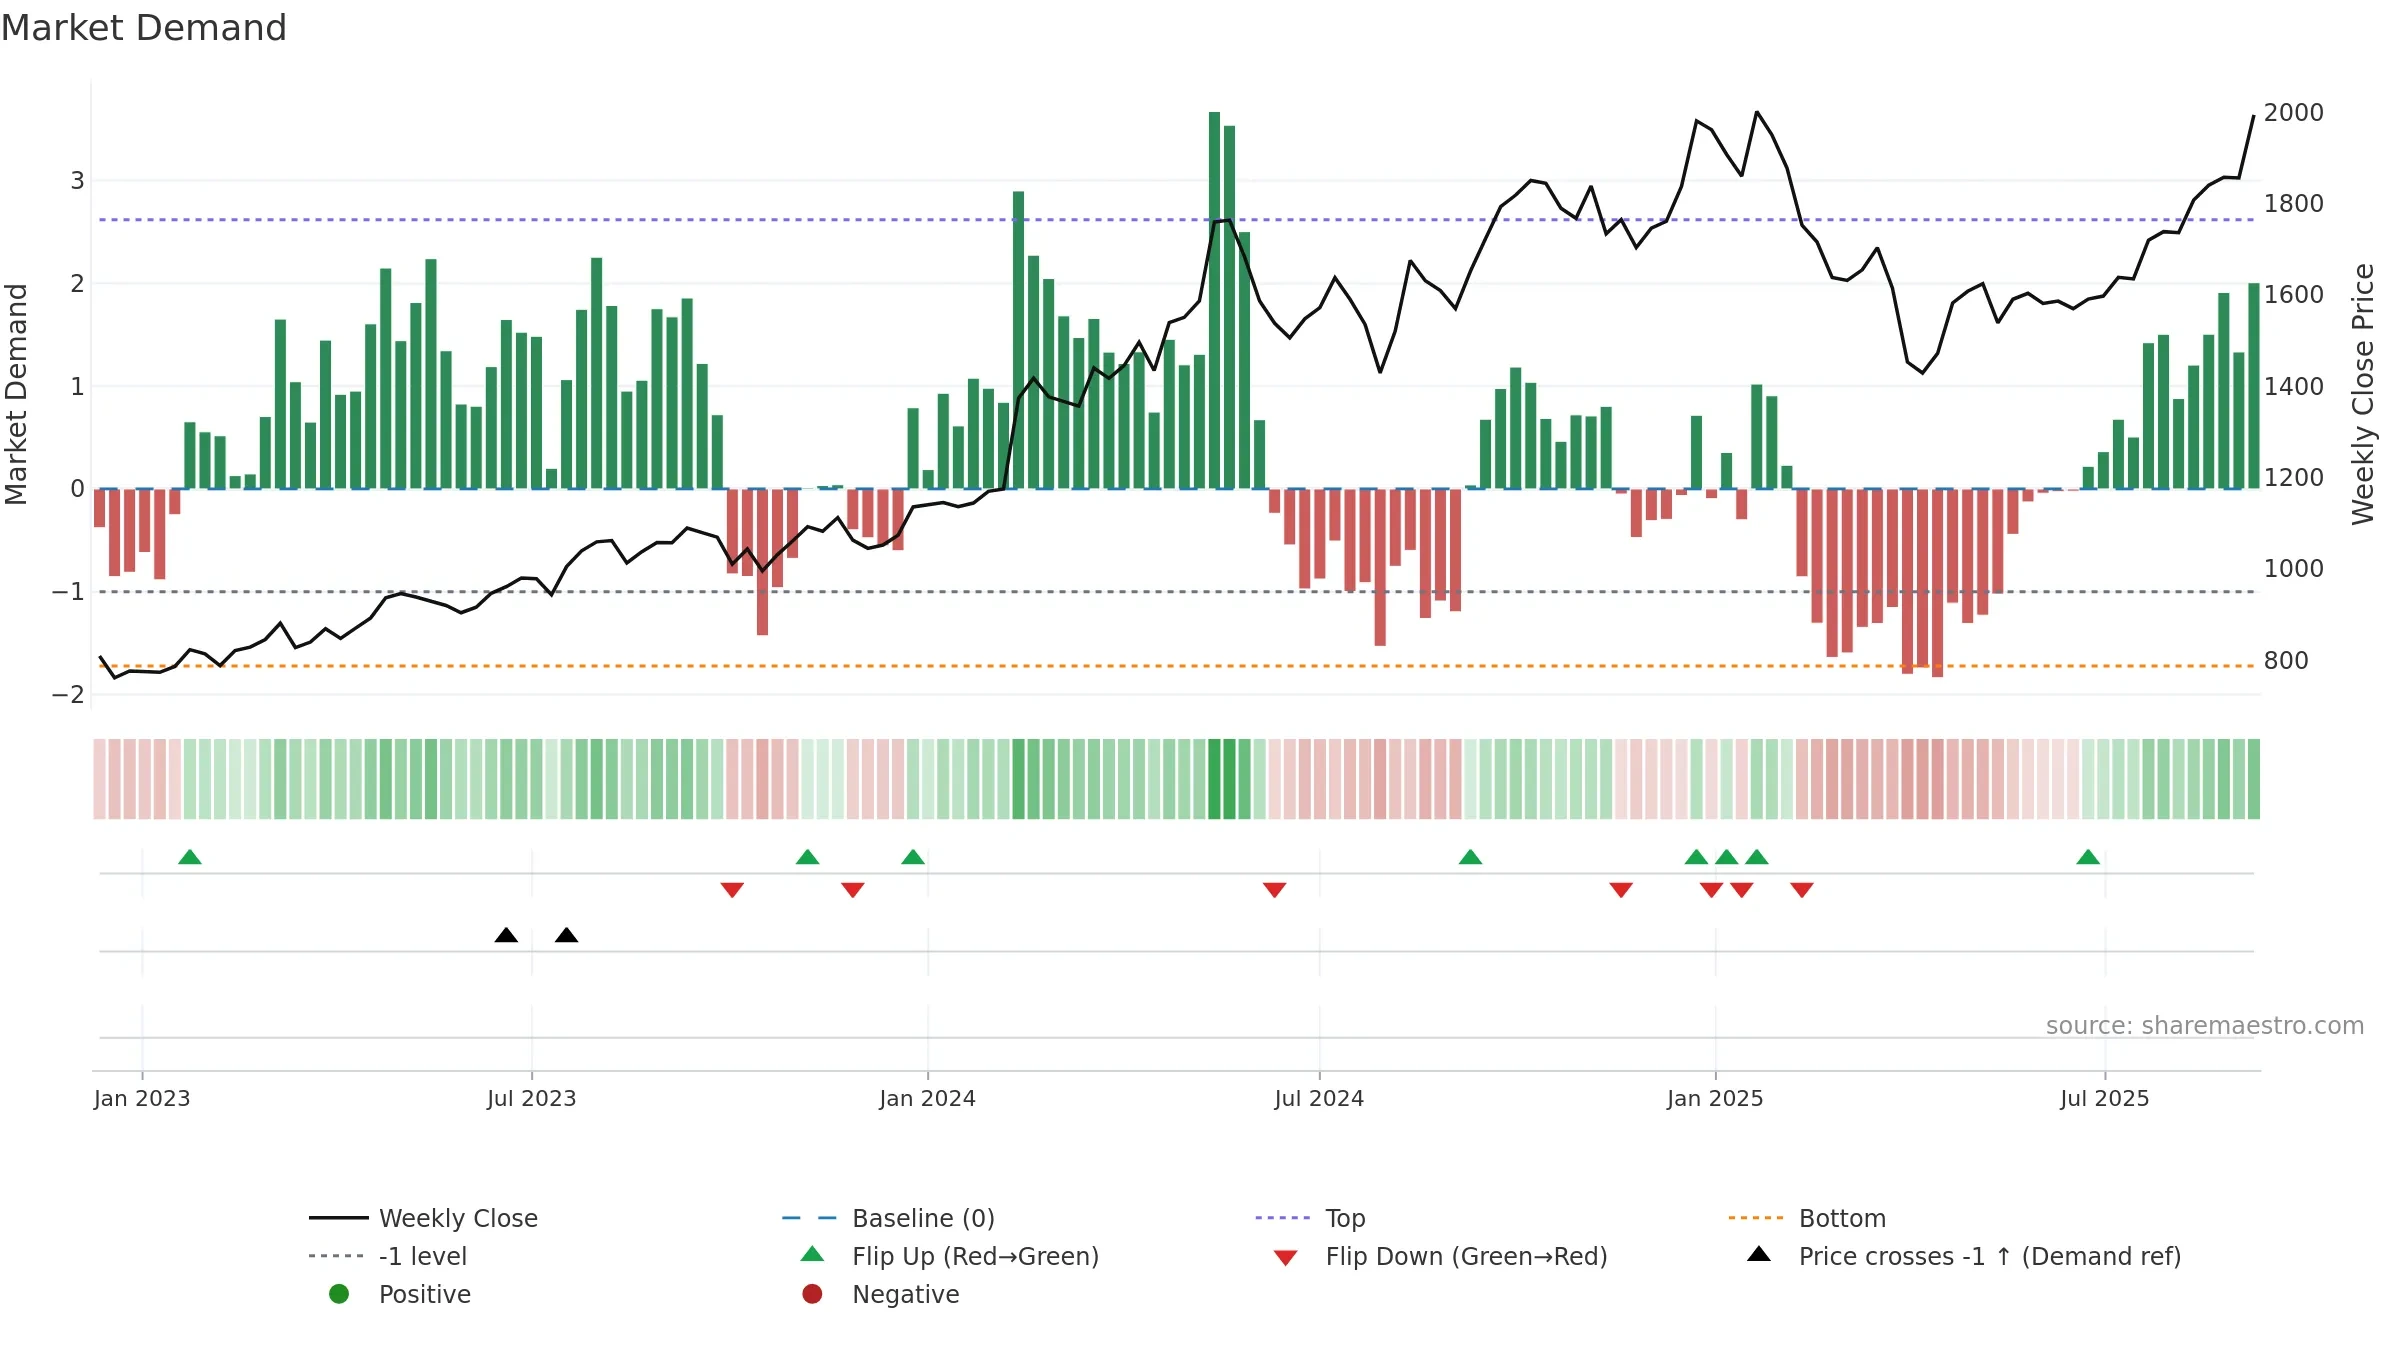2400x1350 pixels.
Task: Click the Jan 2024 x-axis label
Action: click(x=928, y=1098)
